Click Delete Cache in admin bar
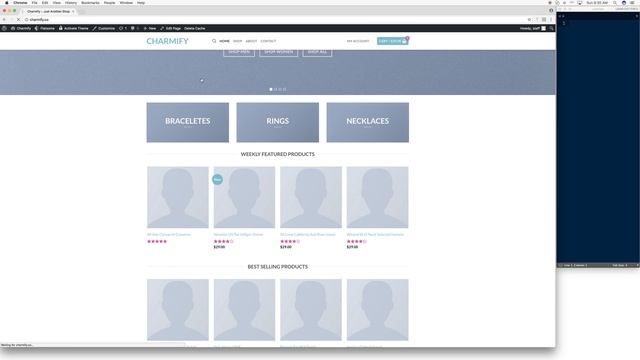640x360 pixels. click(195, 28)
